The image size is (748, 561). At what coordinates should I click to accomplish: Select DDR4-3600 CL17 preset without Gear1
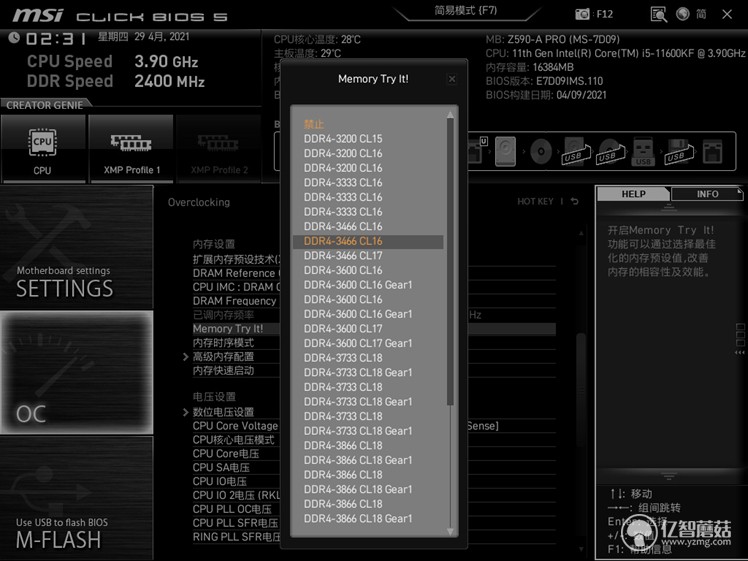[343, 329]
